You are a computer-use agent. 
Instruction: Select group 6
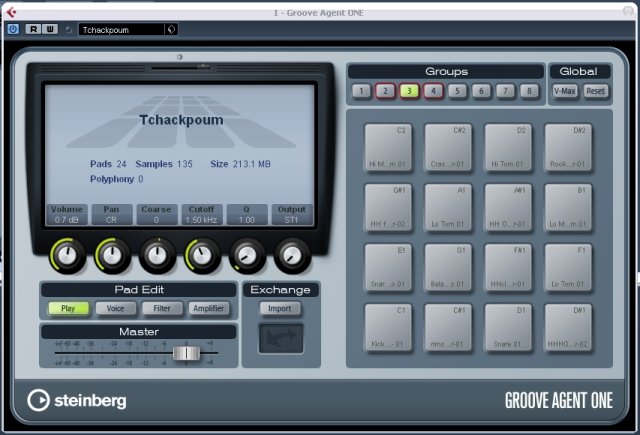pos(481,91)
